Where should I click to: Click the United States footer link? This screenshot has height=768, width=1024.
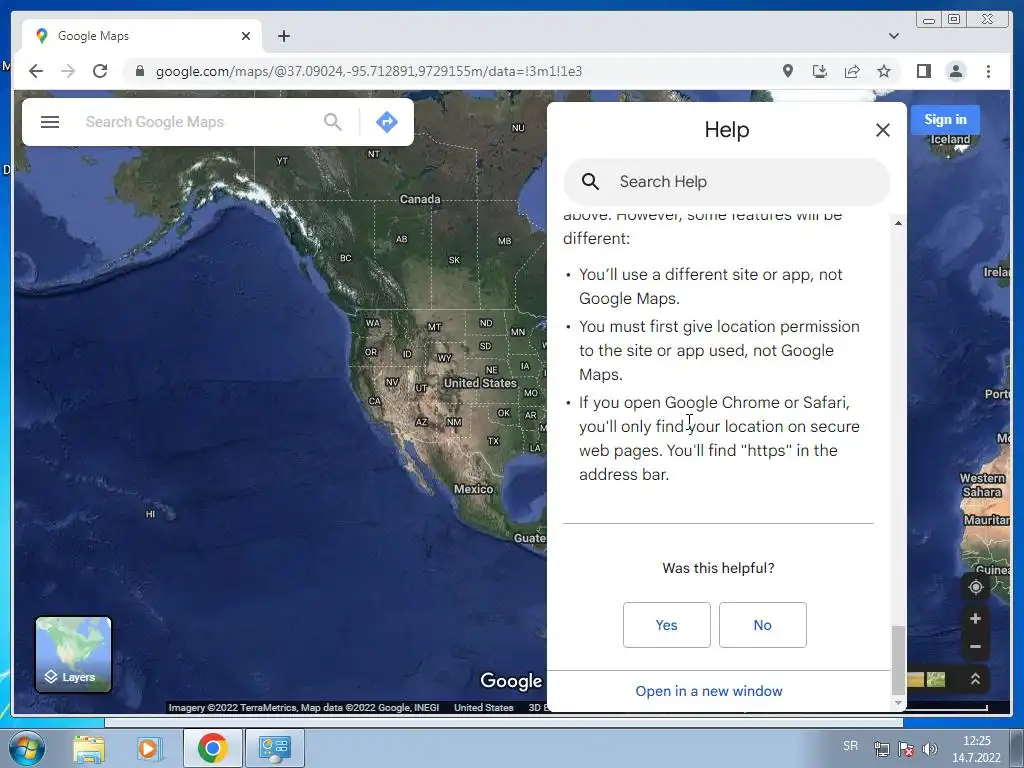483,707
